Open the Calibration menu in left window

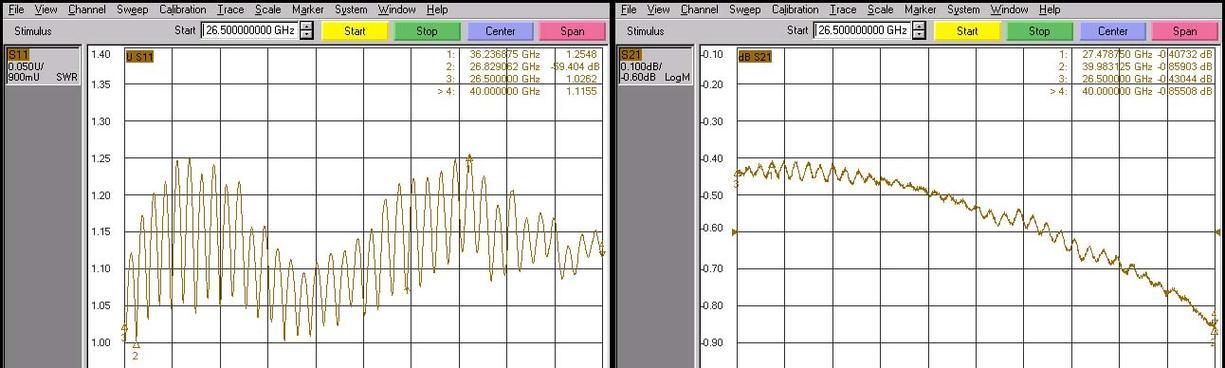point(182,9)
